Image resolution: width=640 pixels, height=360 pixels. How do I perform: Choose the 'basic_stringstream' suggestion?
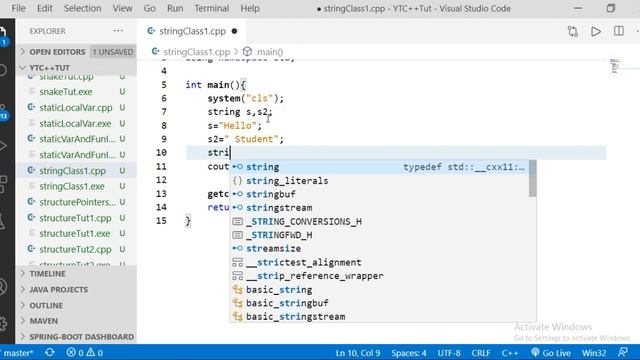[380, 317]
